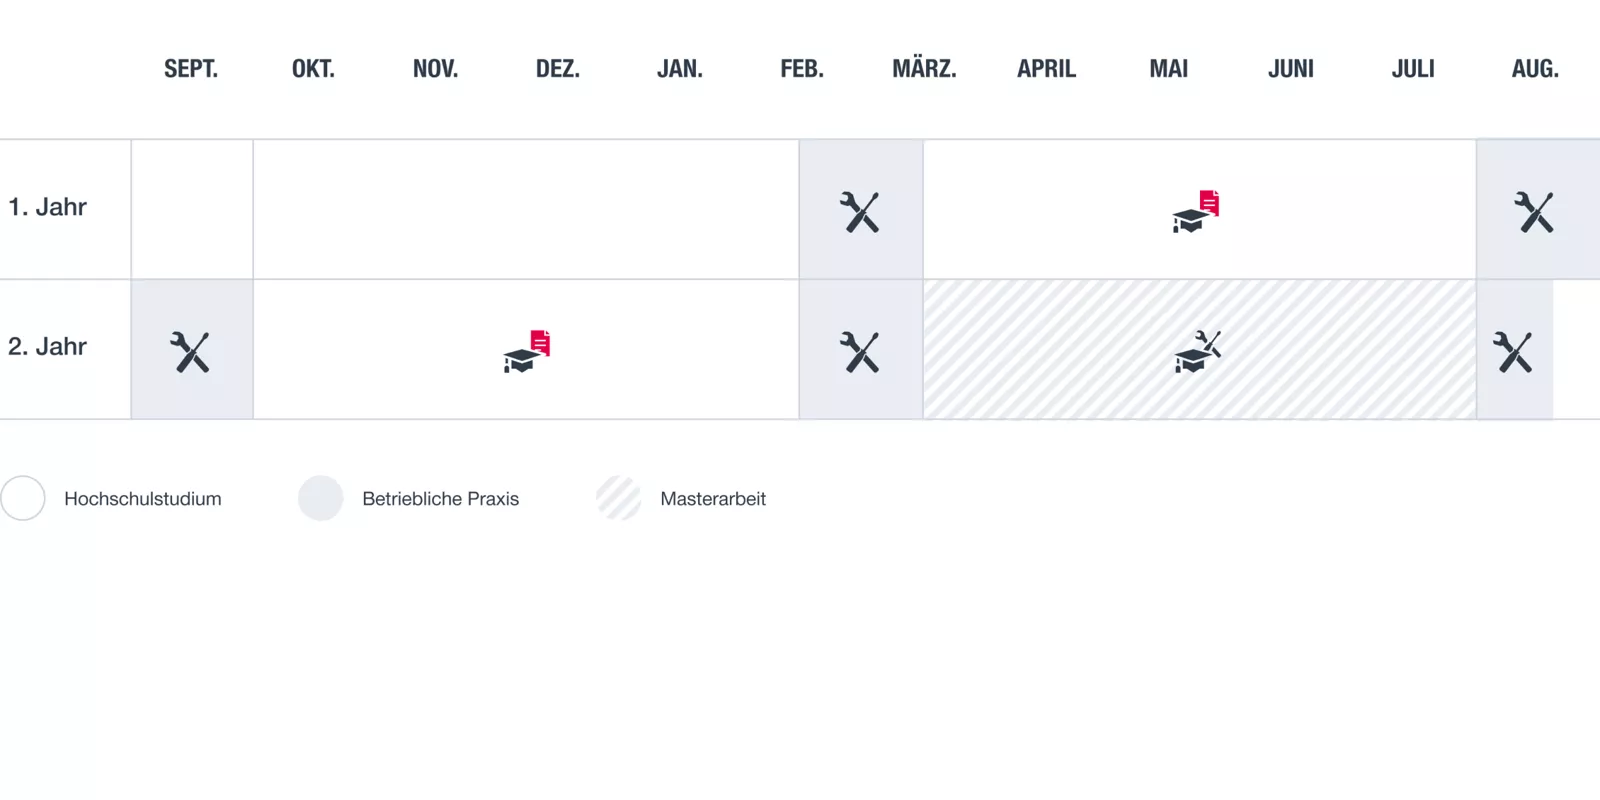Click the graduation cap icon in 1. Jahr
The height and width of the screenshot is (800, 1600).
(1195, 212)
